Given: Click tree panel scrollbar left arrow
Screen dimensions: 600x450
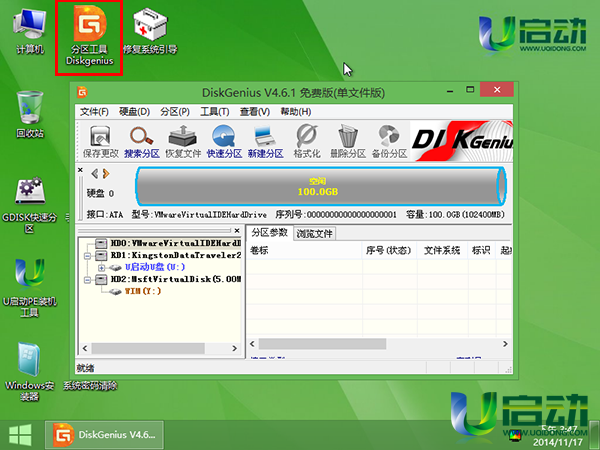Looking at the screenshot, I should coord(85,348).
